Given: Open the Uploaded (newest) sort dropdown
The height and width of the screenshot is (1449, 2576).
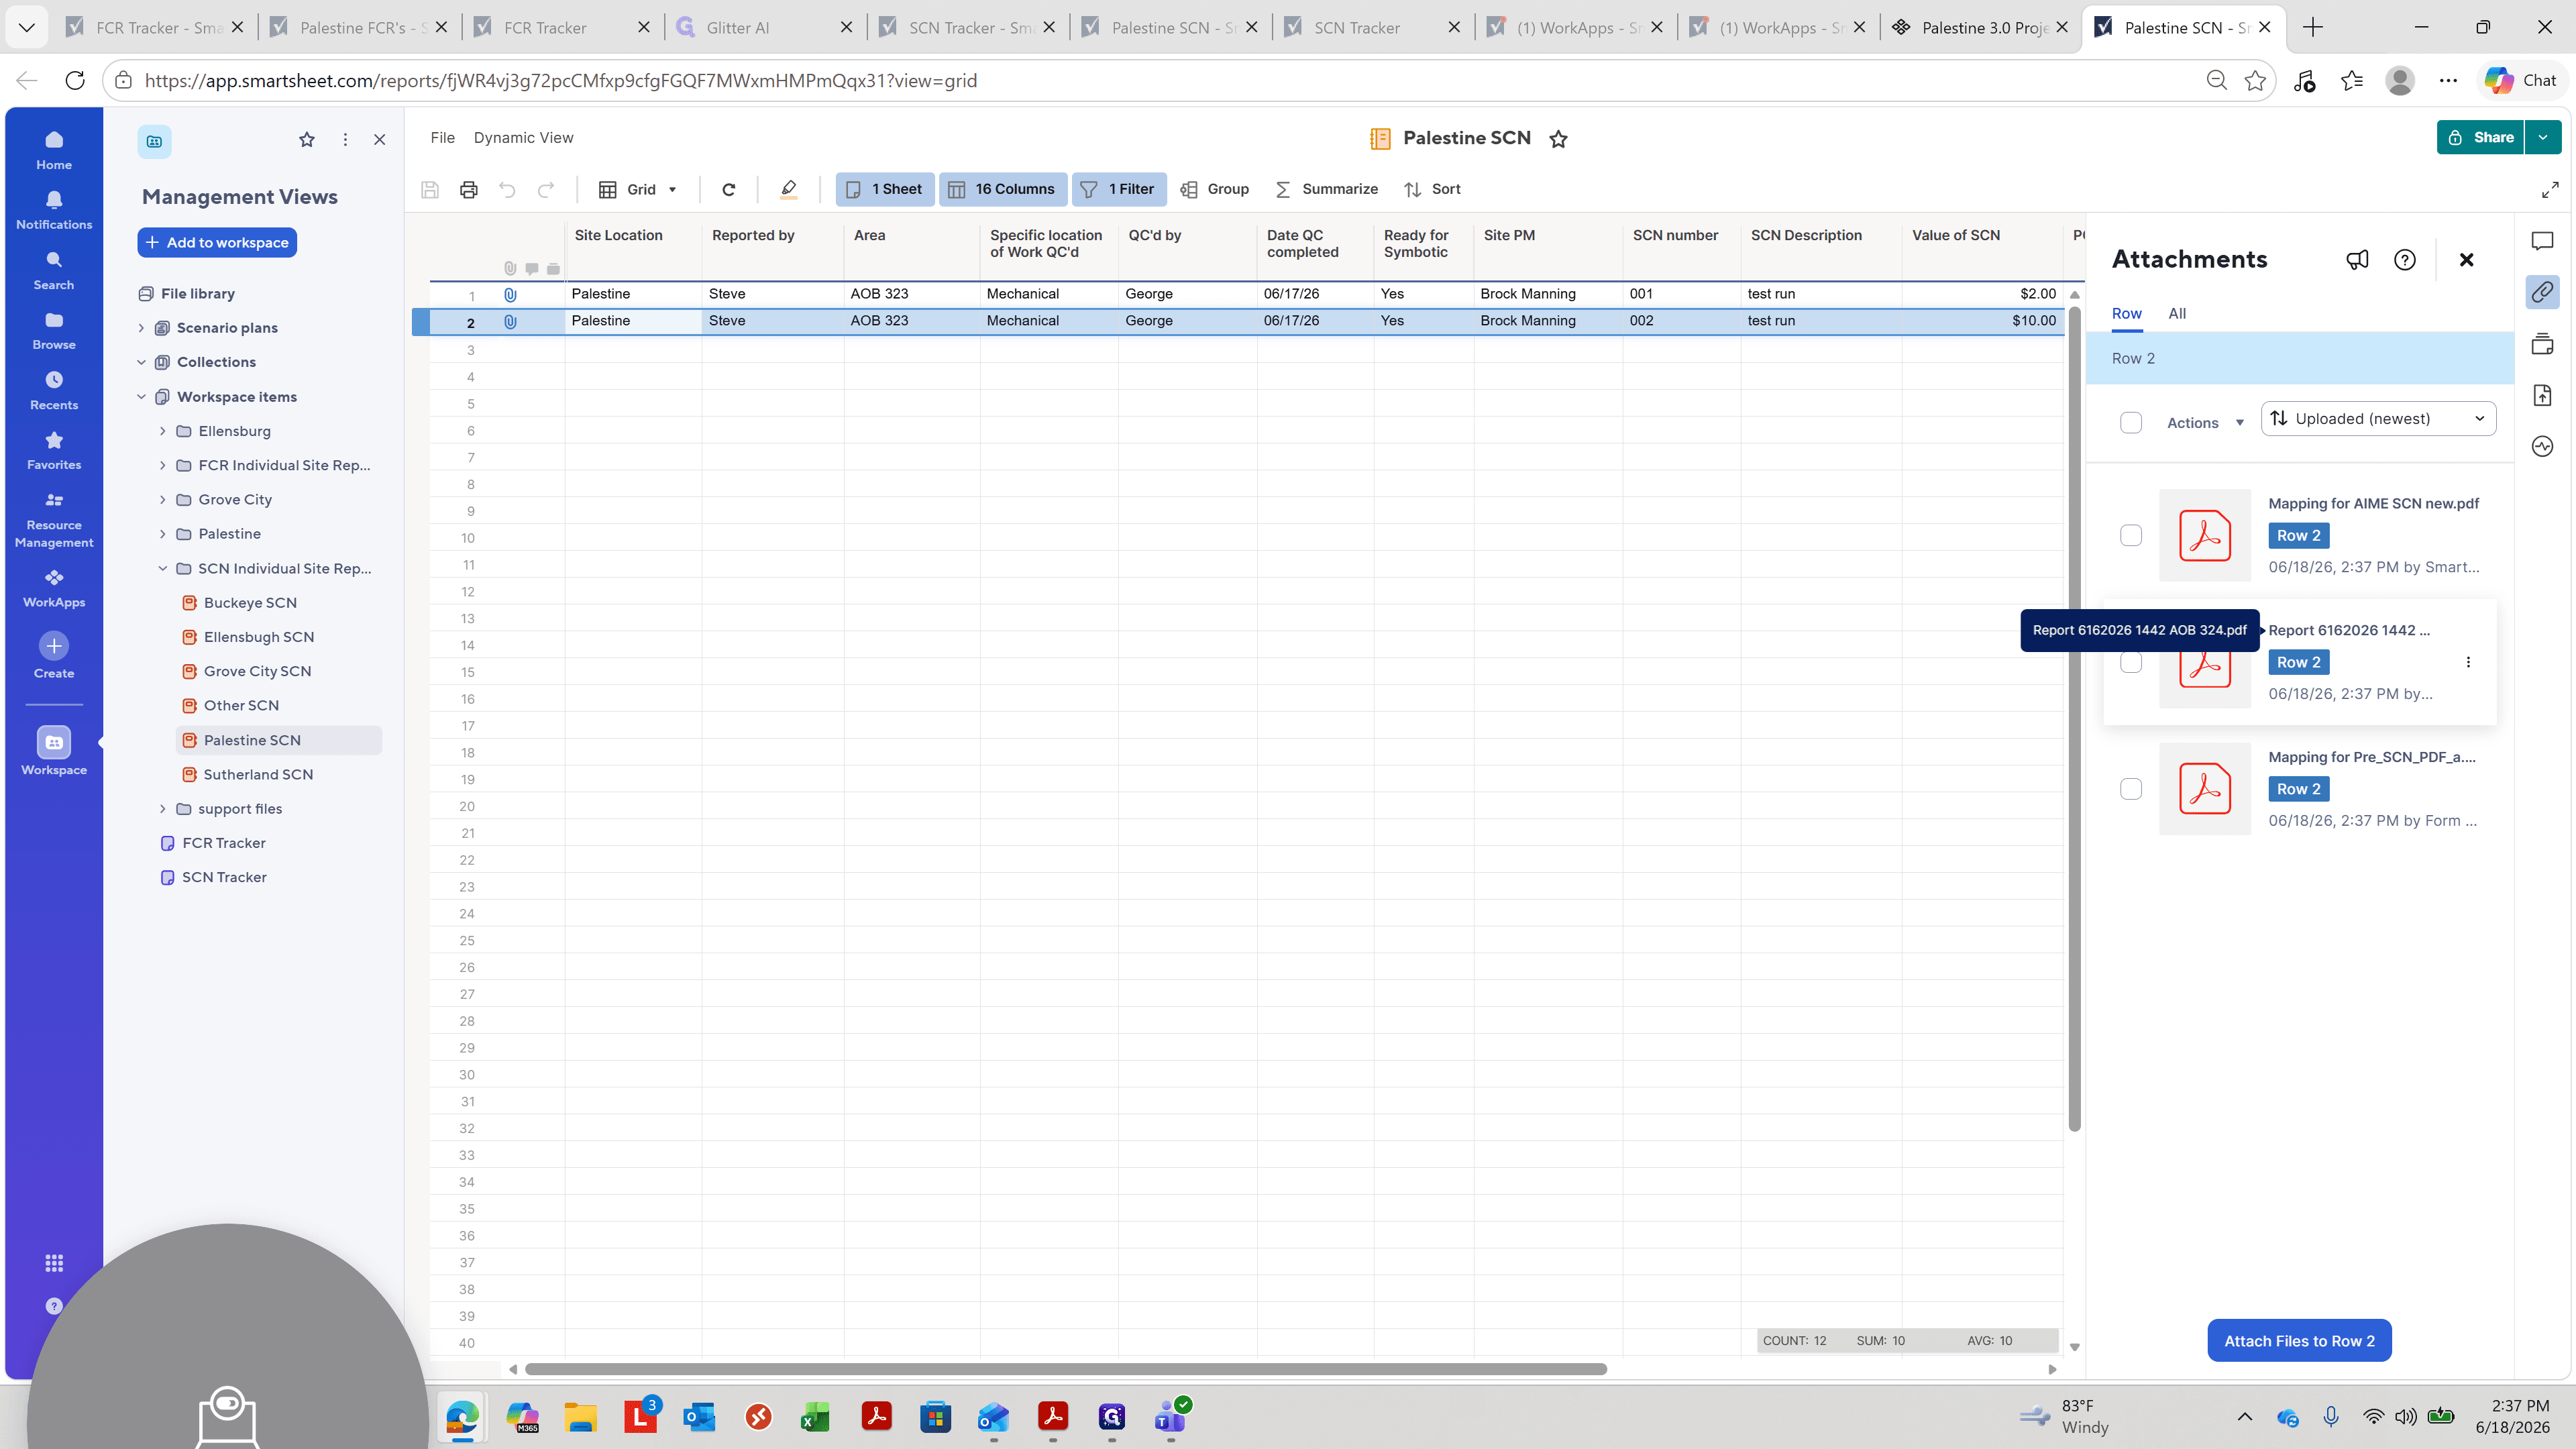Looking at the screenshot, I should click(2378, 419).
